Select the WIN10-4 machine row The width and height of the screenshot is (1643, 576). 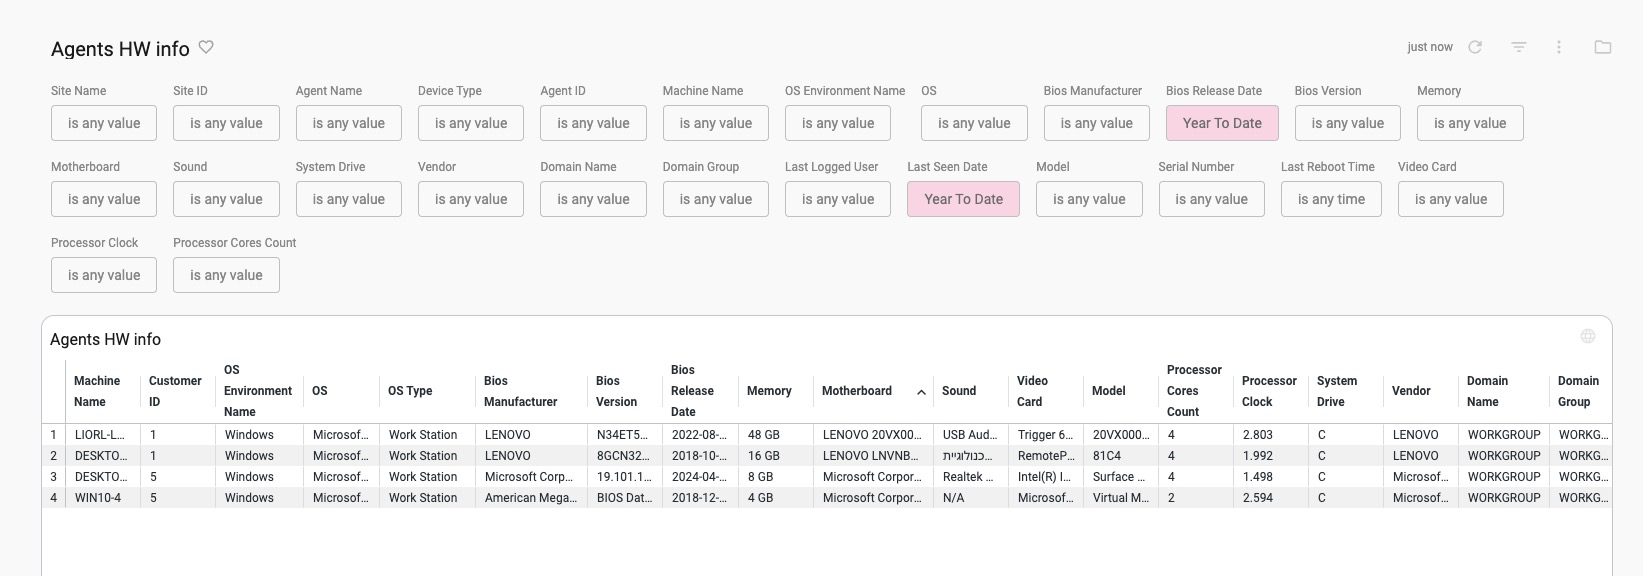pos(826,497)
